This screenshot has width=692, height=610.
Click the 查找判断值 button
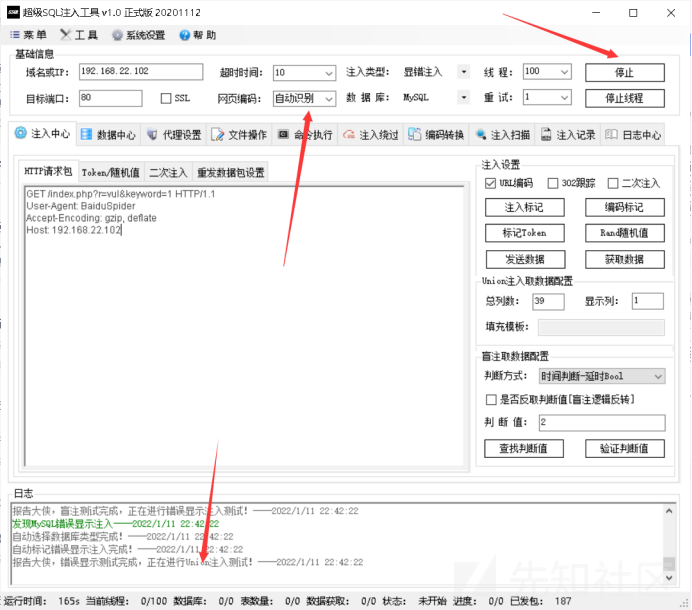tap(524, 448)
